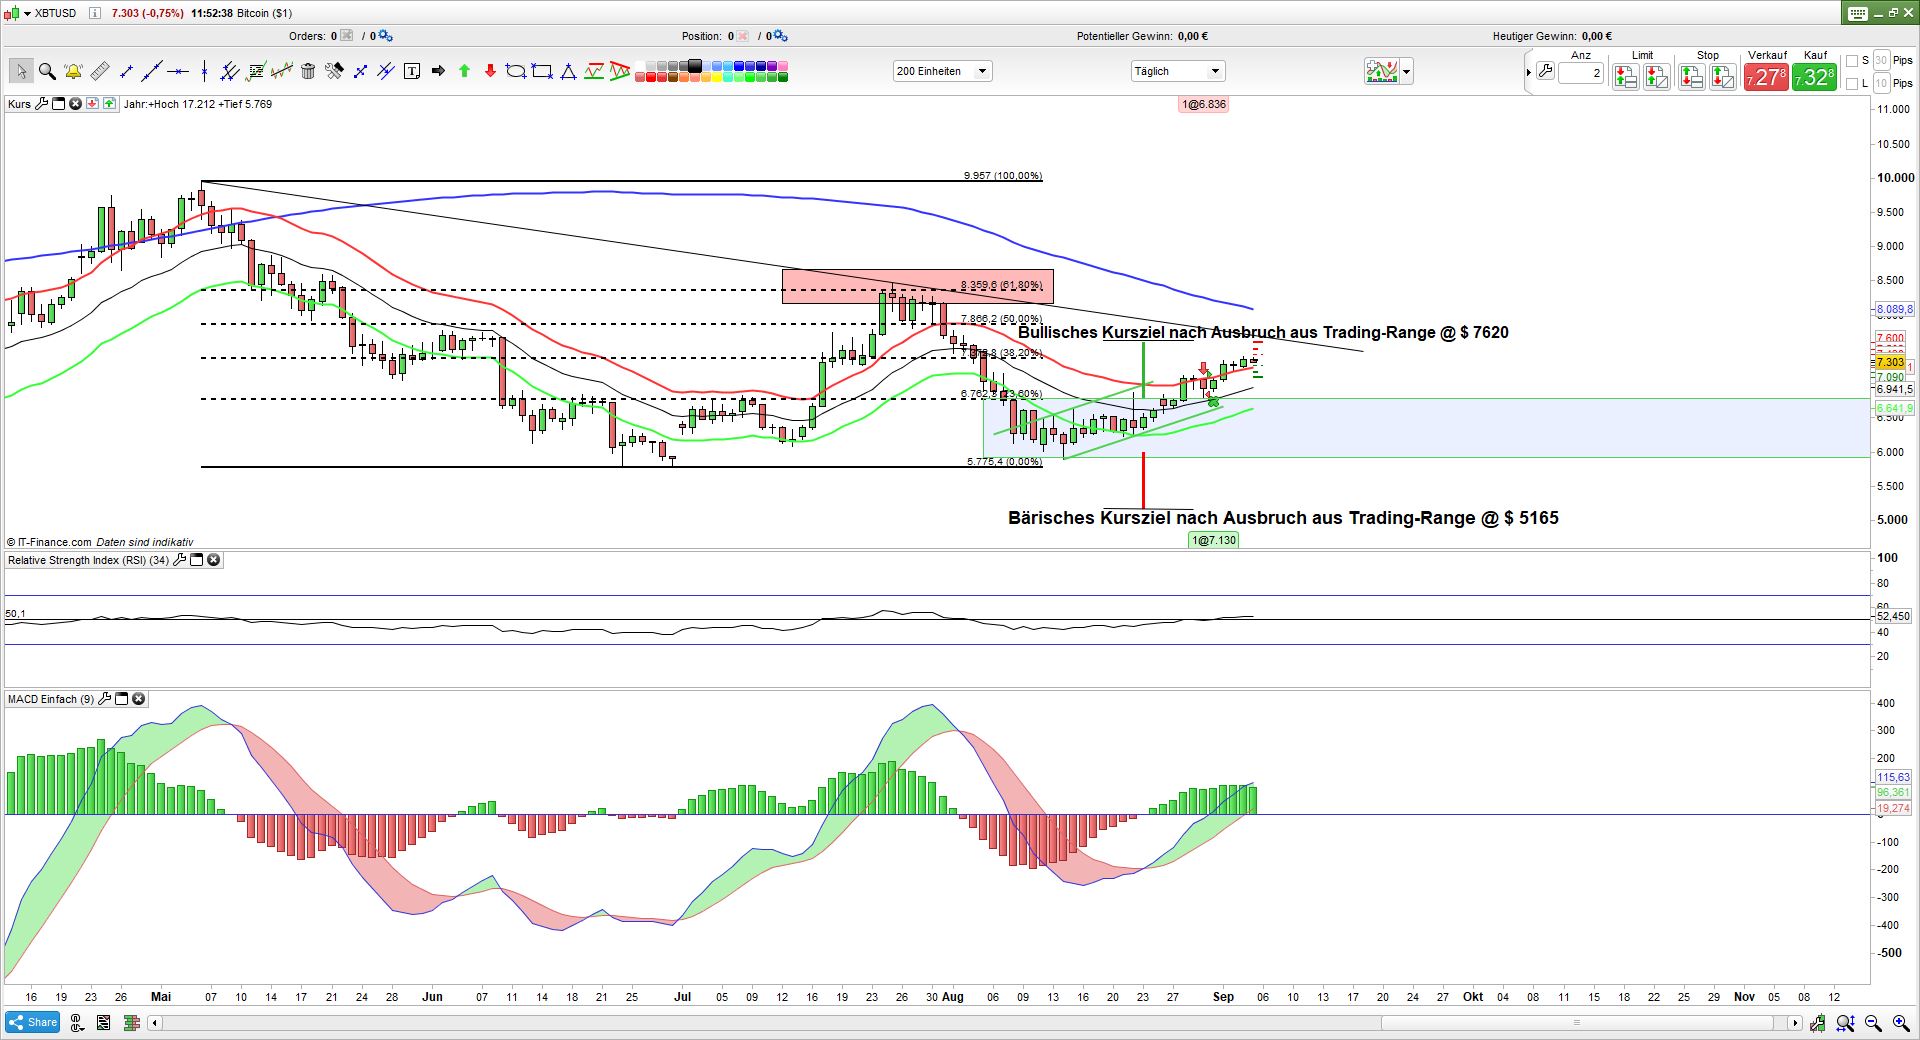The height and width of the screenshot is (1040, 1920).
Task: Click the Relative Strength Index (RSI) label
Action: [88, 560]
